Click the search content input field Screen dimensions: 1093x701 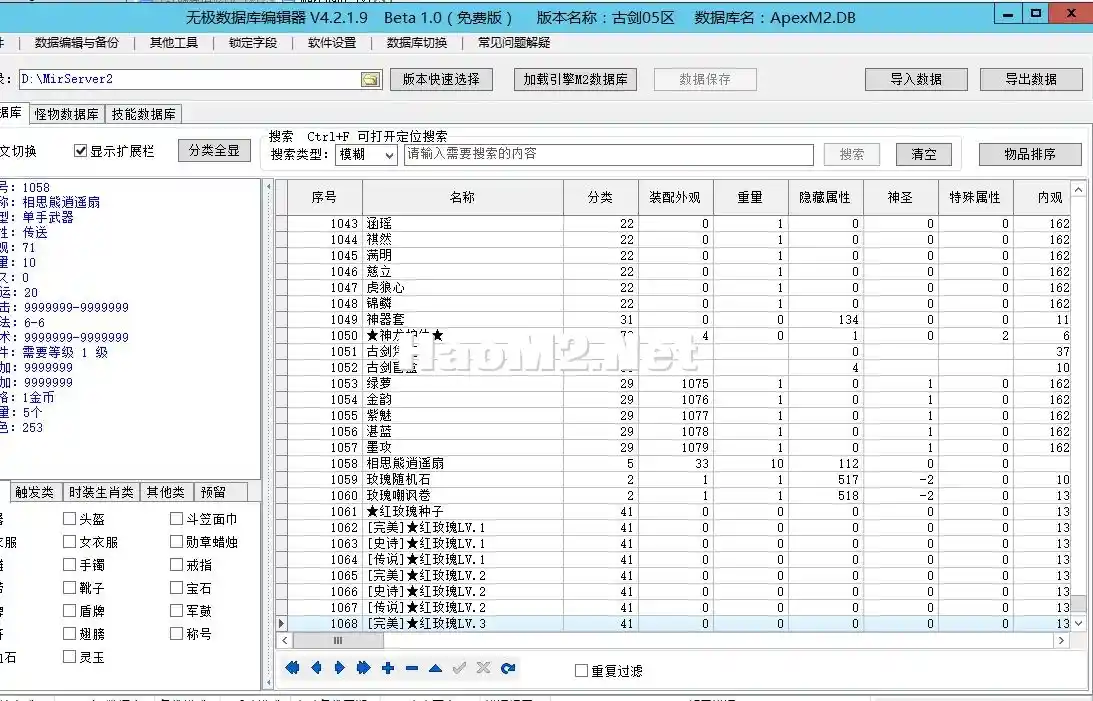pos(609,155)
